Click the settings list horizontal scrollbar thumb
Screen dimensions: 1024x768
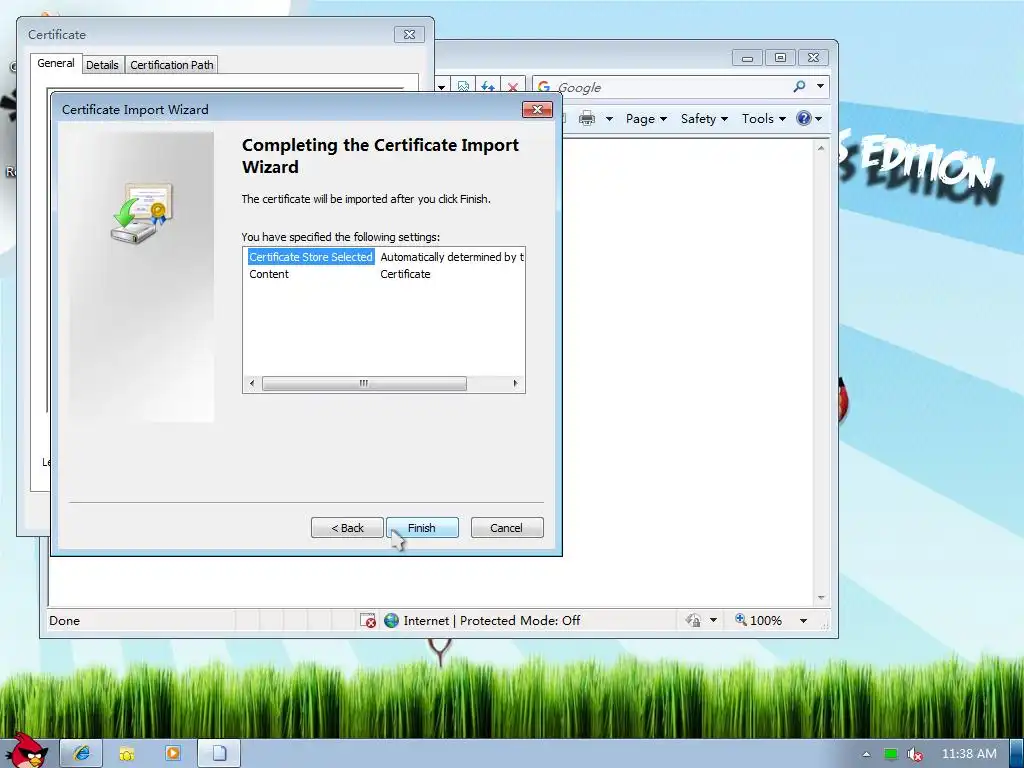click(x=364, y=383)
